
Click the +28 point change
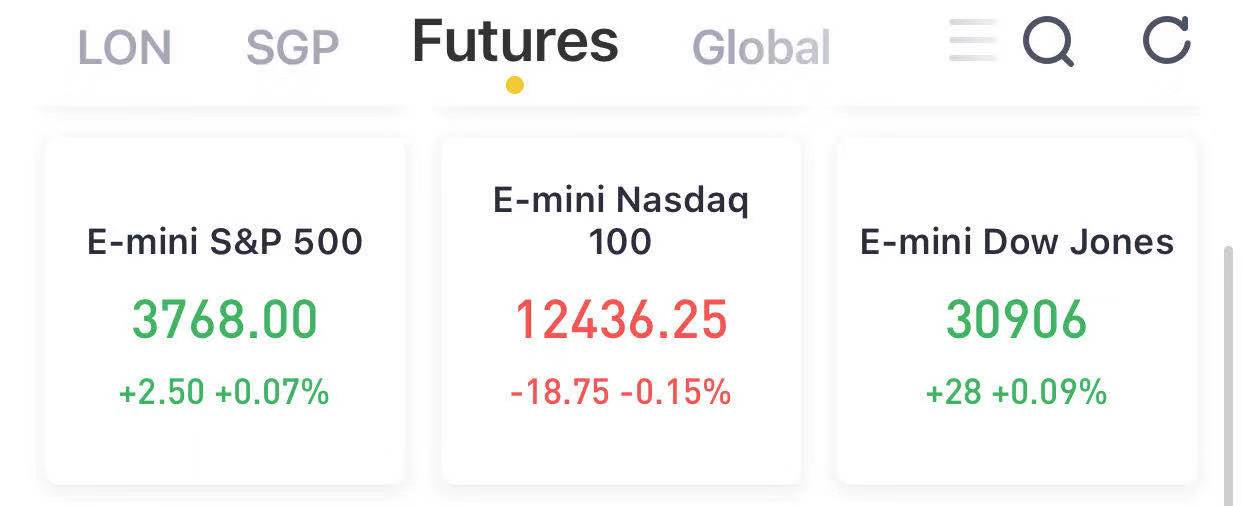point(953,392)
